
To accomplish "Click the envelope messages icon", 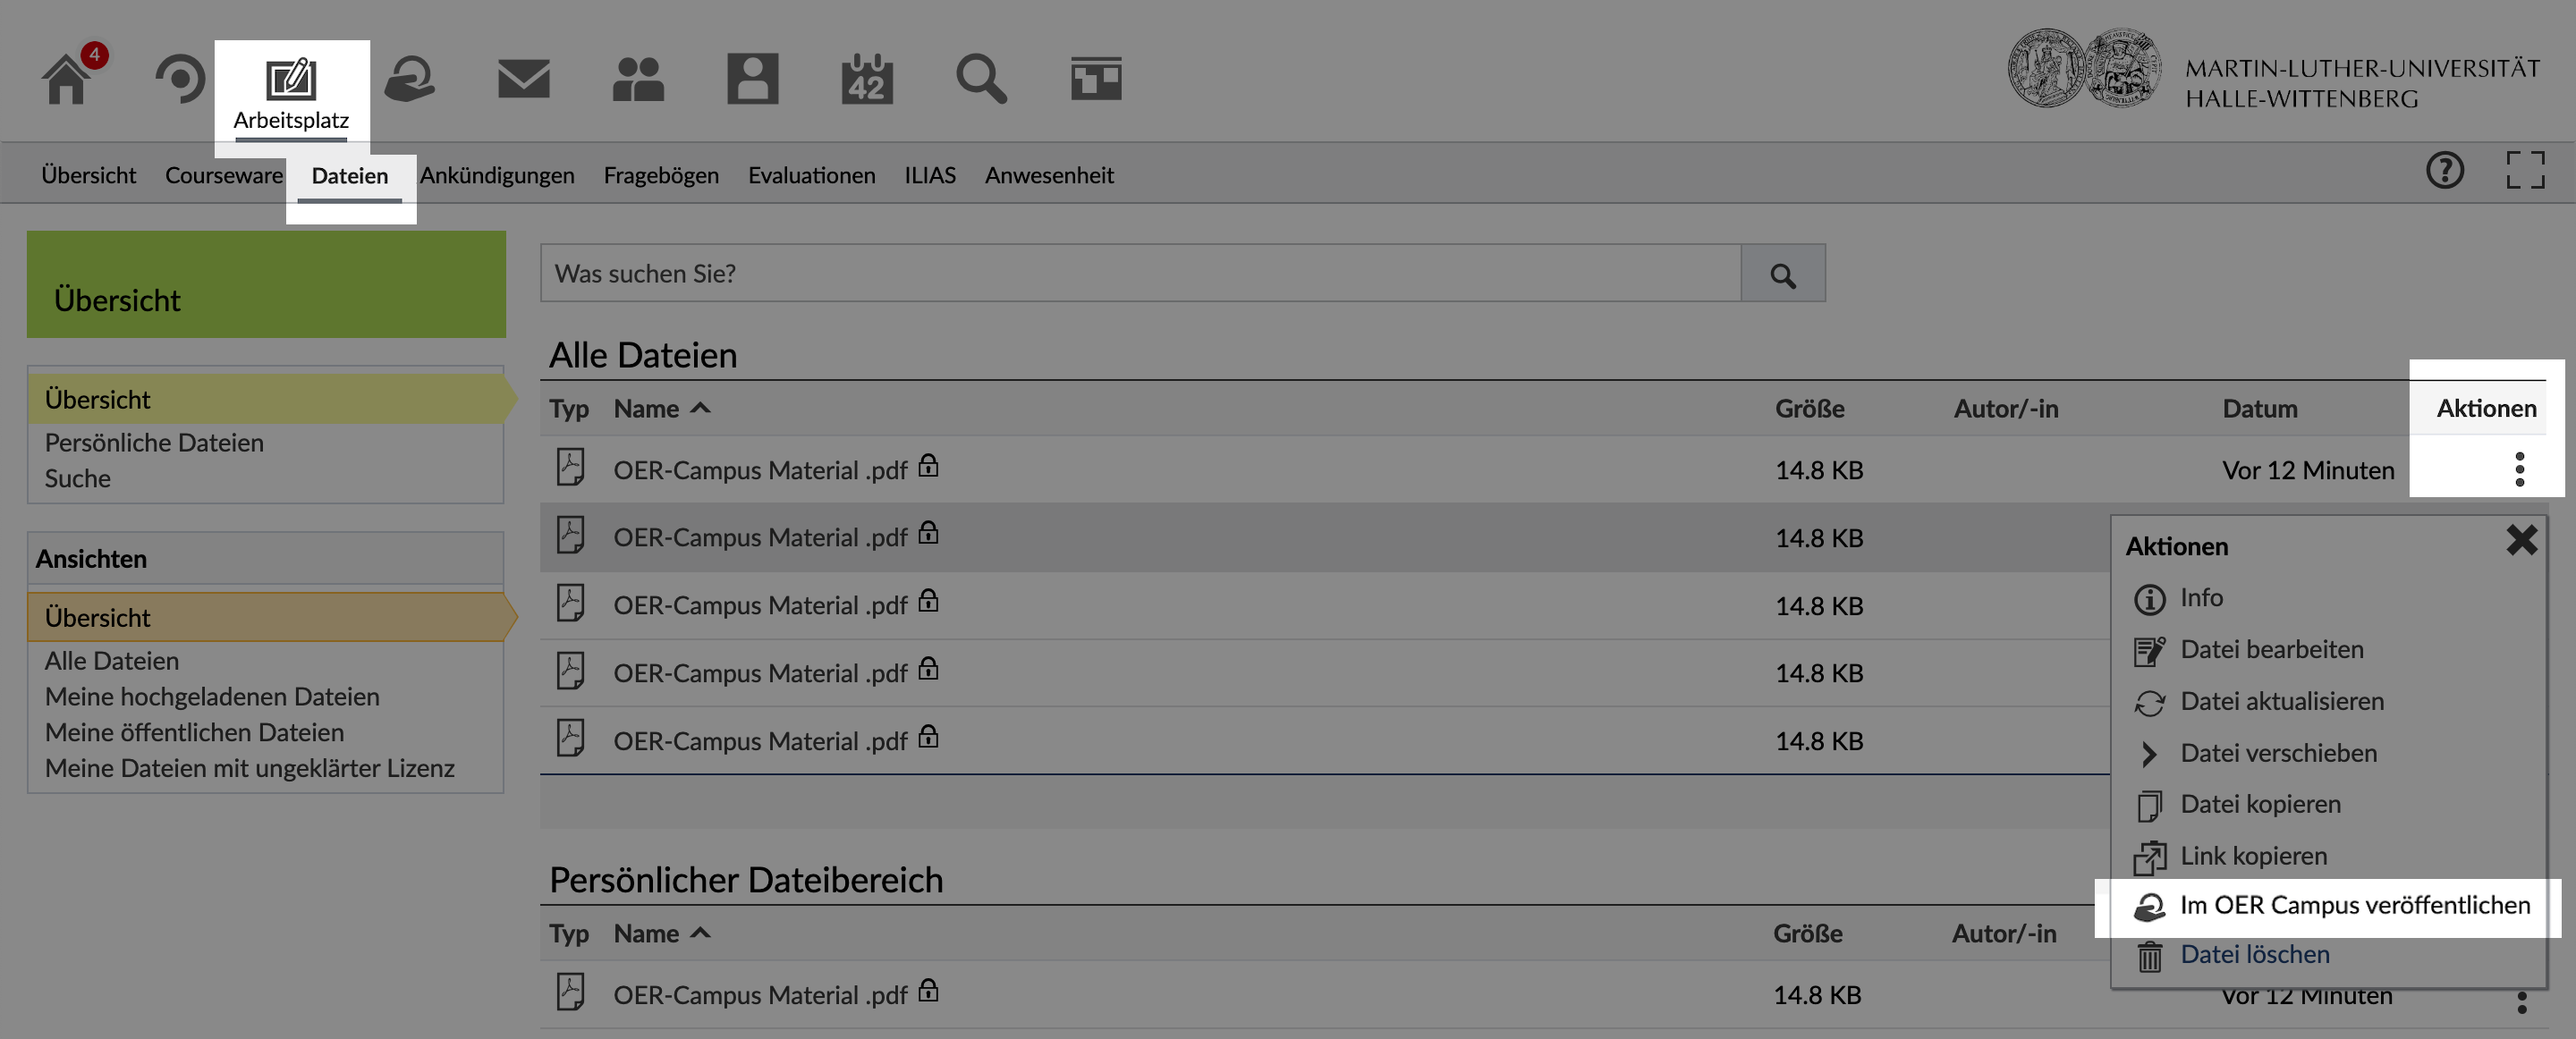I will [x=523, y=79].
